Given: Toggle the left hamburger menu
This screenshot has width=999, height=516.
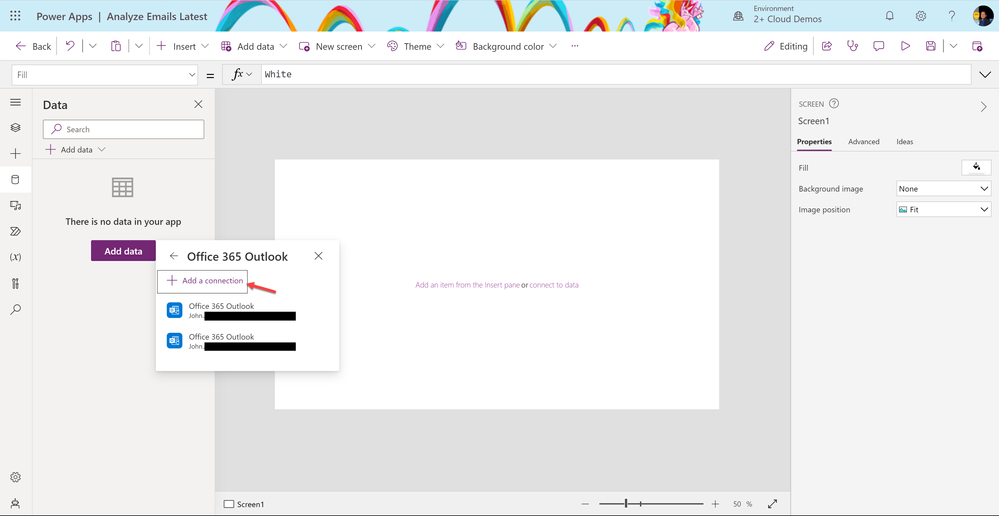Looking at the screenshot, I should tap(15, 102).
